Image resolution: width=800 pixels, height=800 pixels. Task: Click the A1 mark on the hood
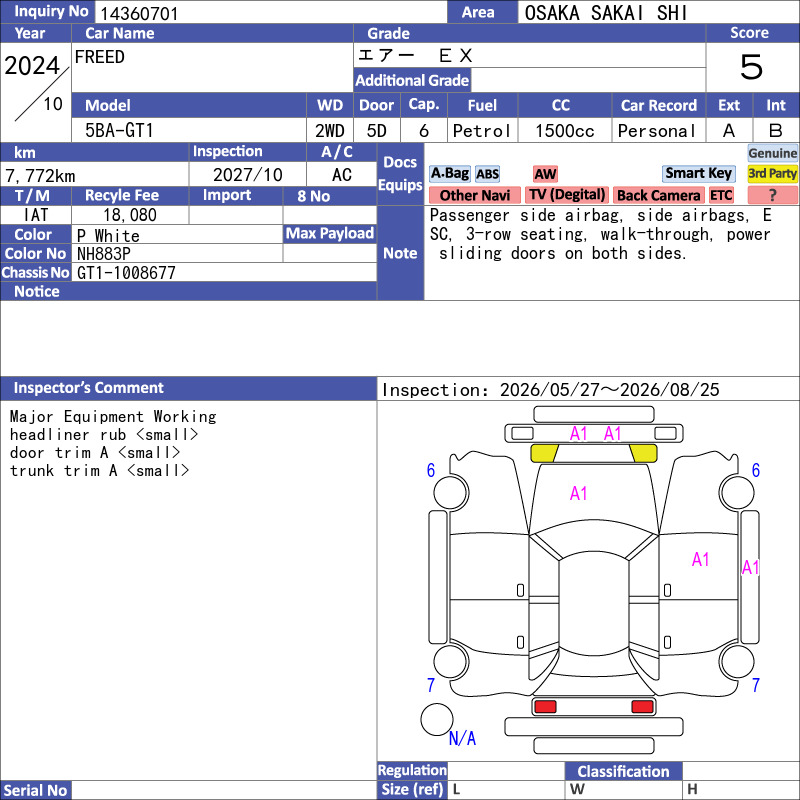579,493
